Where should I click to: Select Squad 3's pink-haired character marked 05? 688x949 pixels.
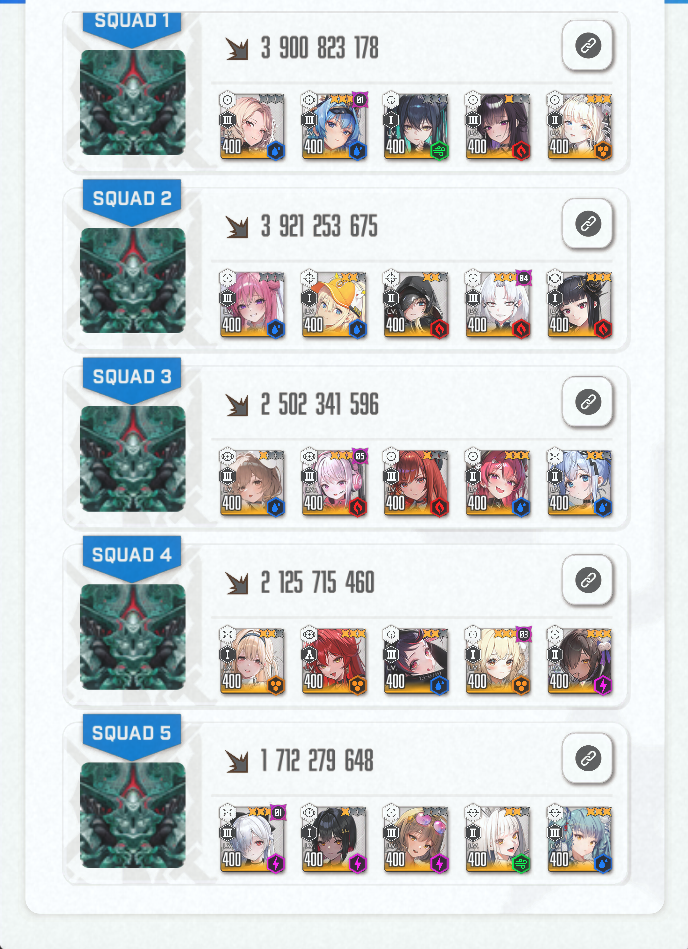click(335, 482)
